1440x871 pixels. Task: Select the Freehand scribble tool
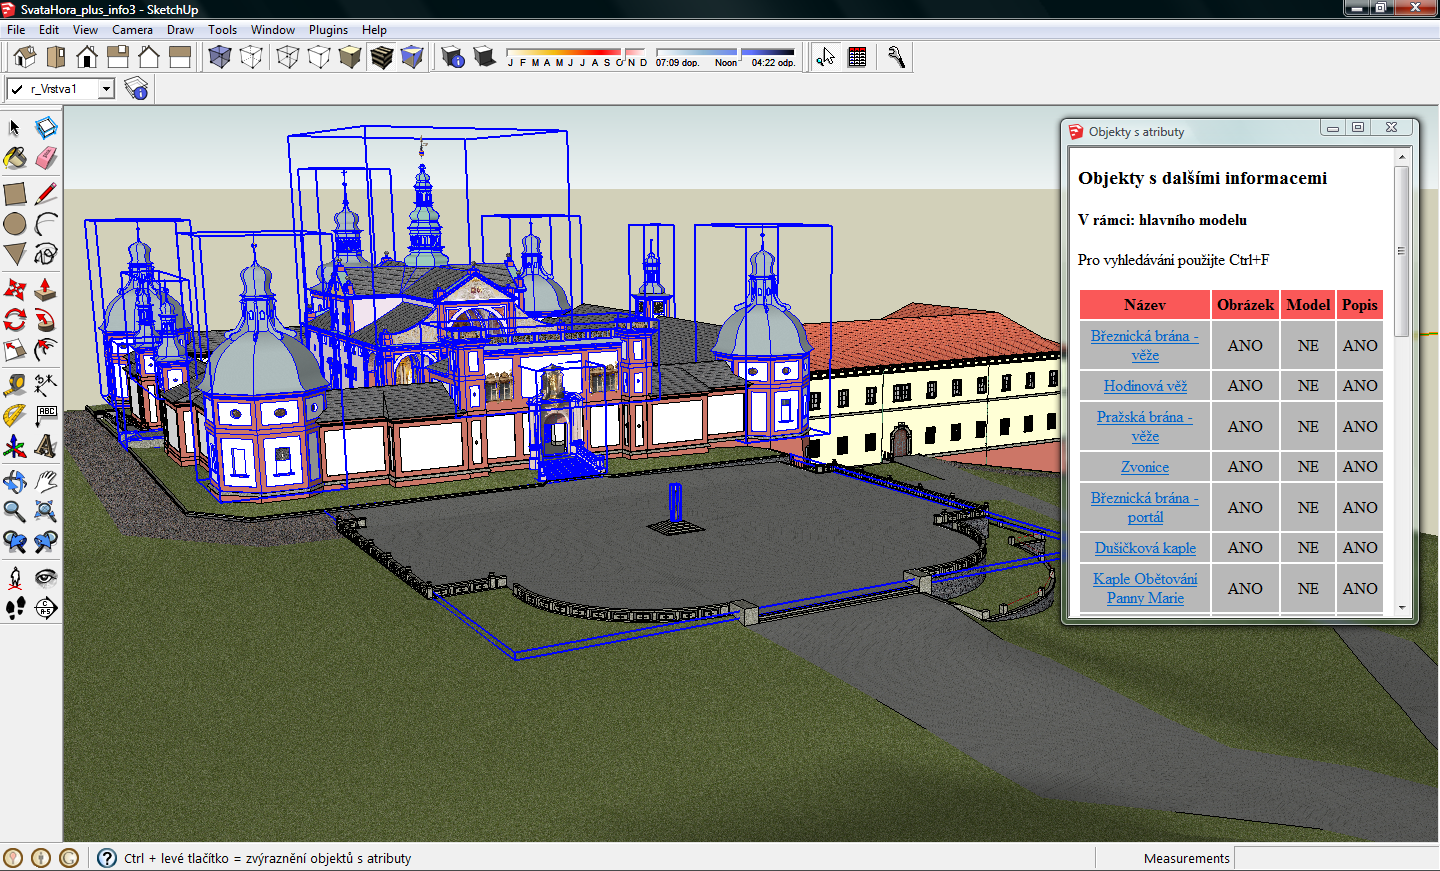(x=46, y=254)
